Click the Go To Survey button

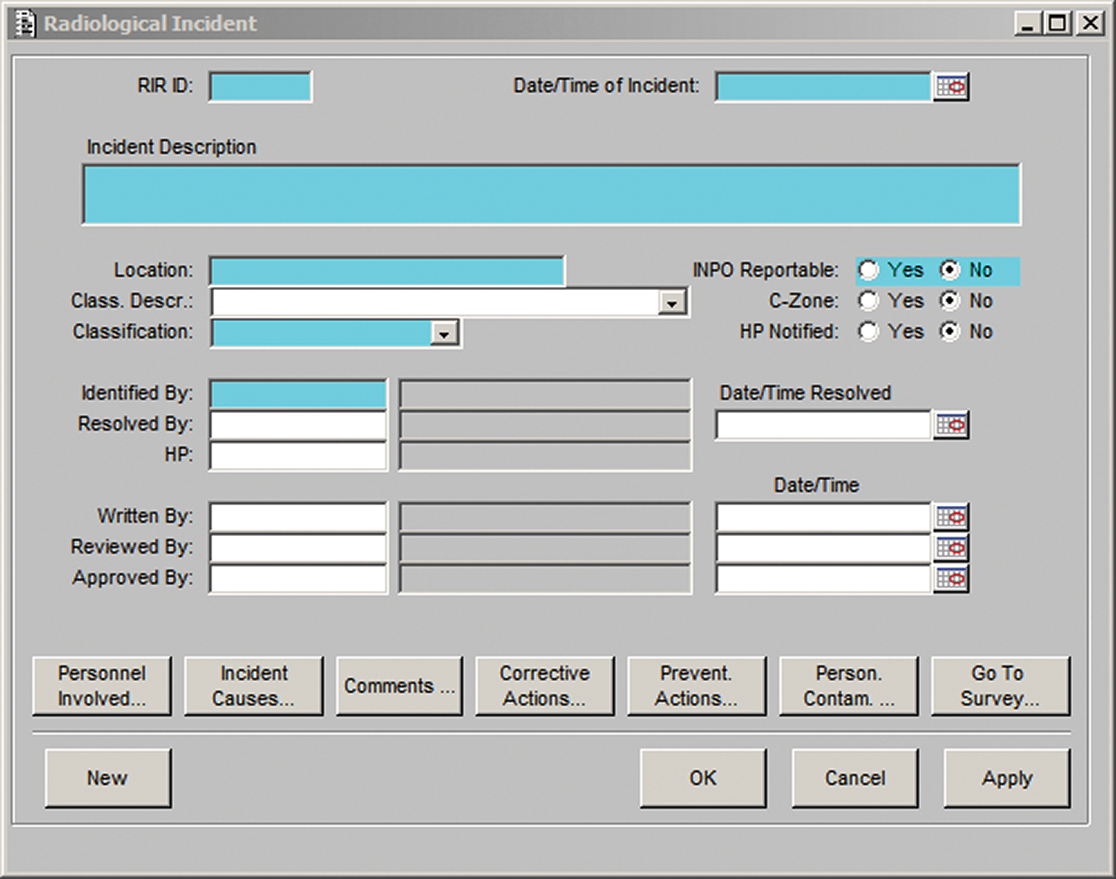[x=1000, y=686]
